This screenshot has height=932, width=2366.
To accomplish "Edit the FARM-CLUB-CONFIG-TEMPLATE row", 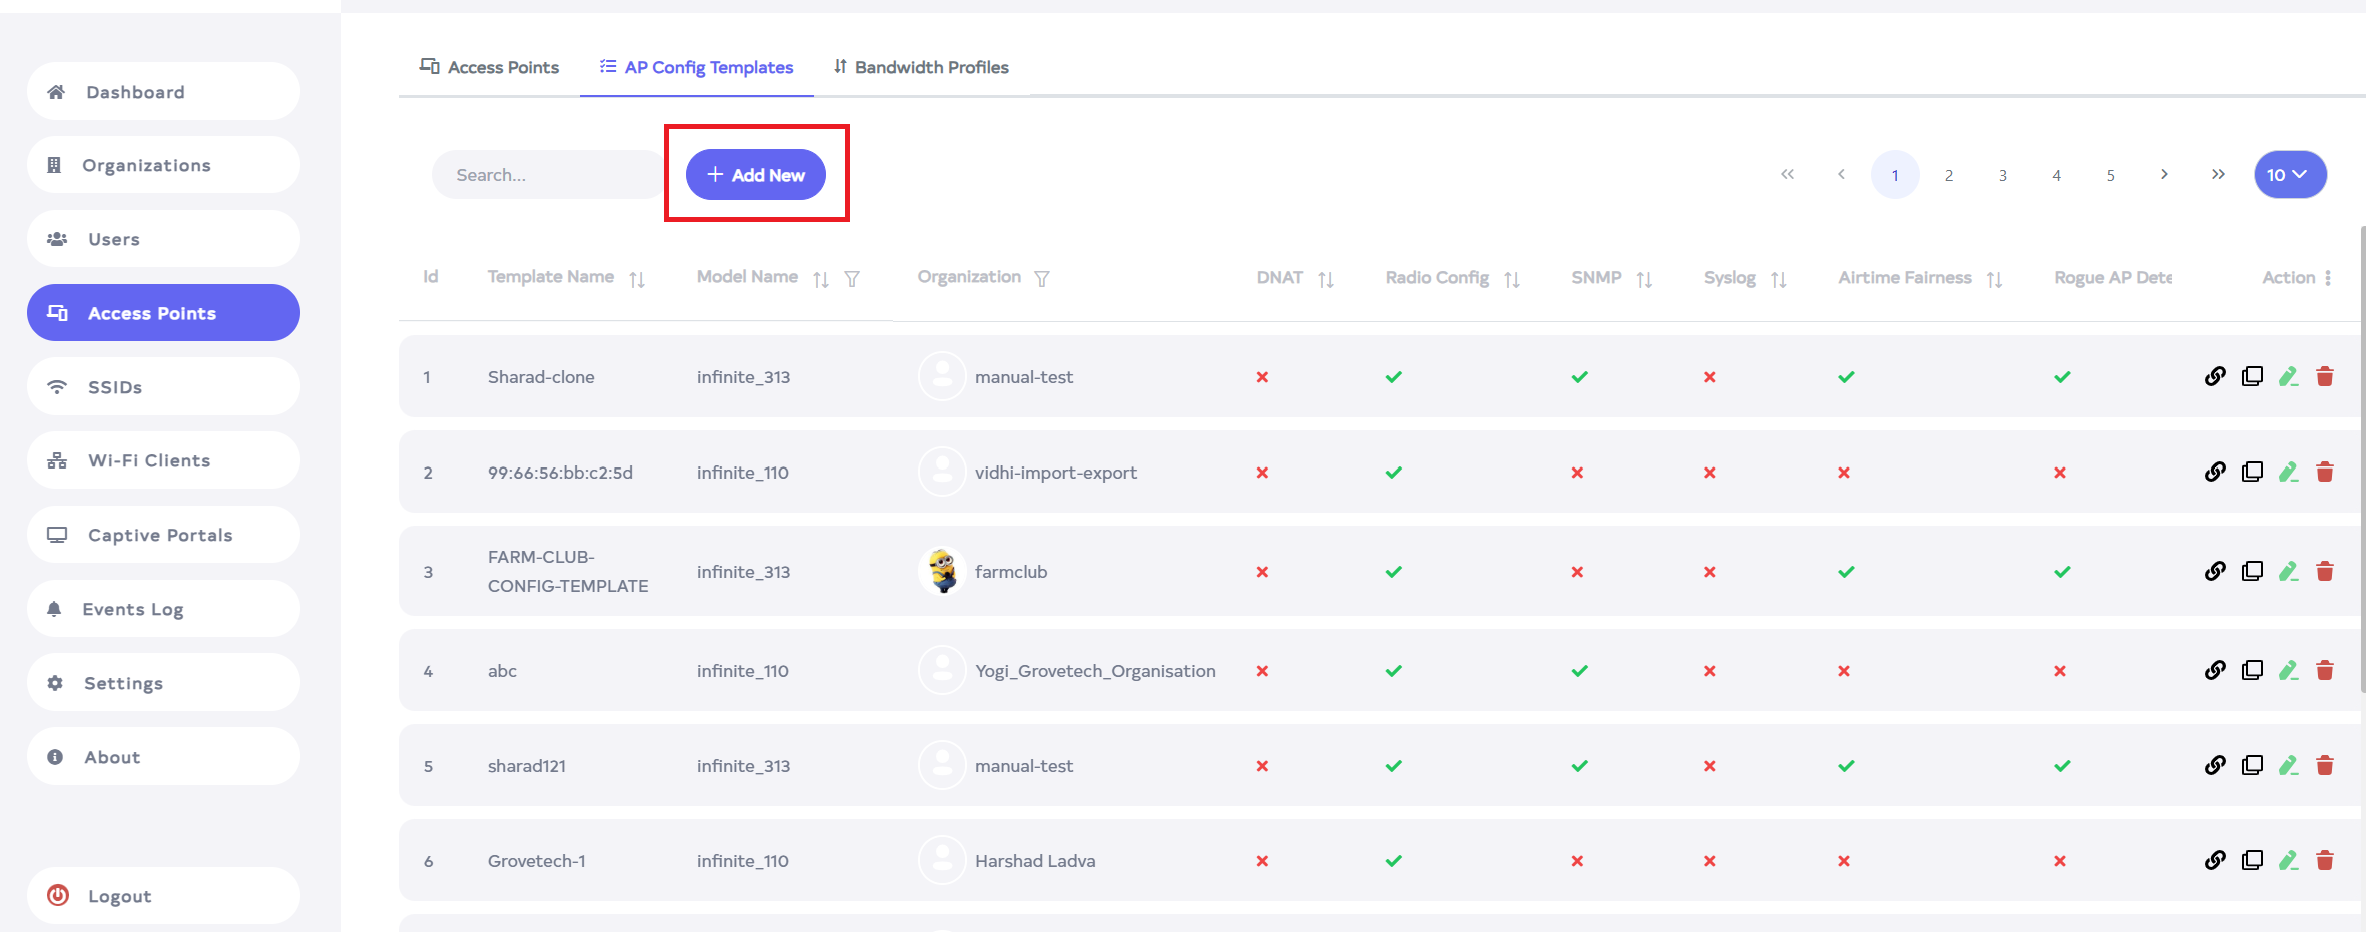I will coord(2288,571).
